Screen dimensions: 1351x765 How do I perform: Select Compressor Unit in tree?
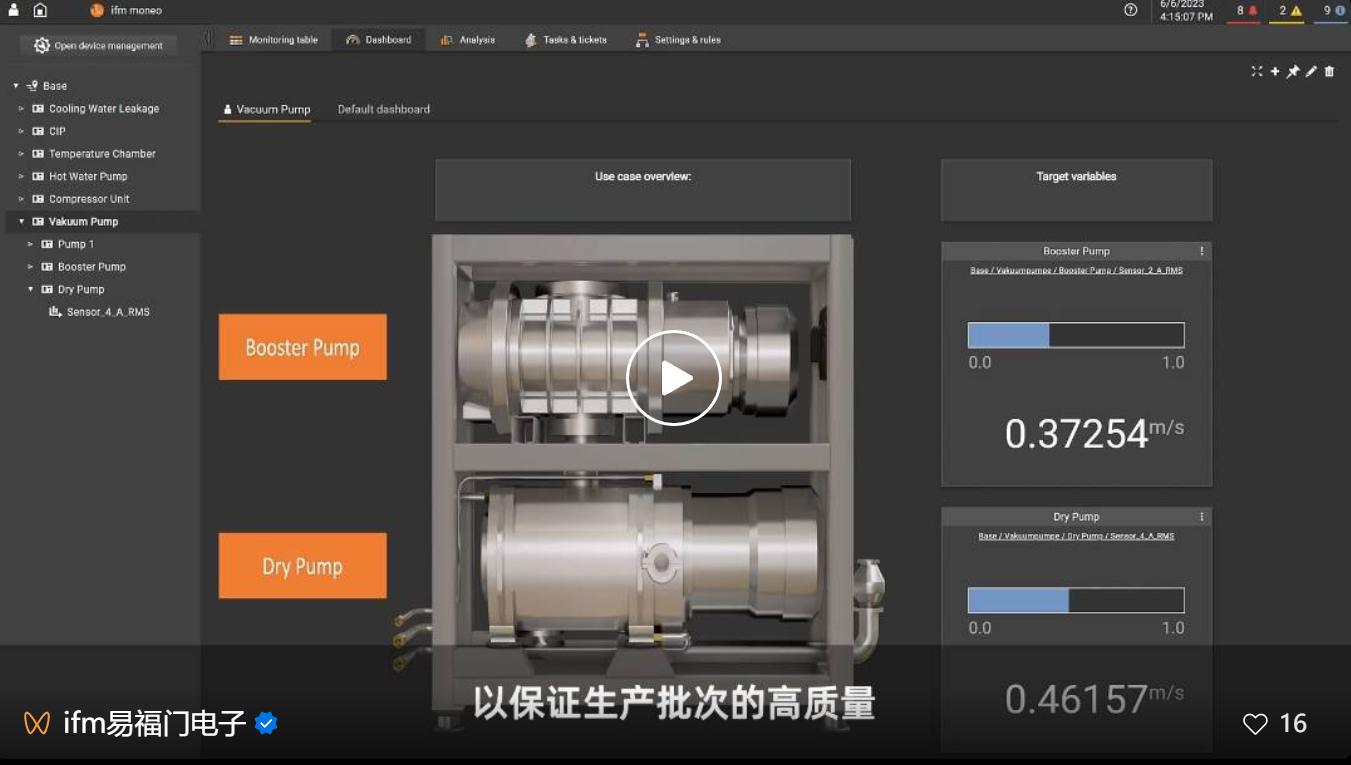click(x=89, y=199)
